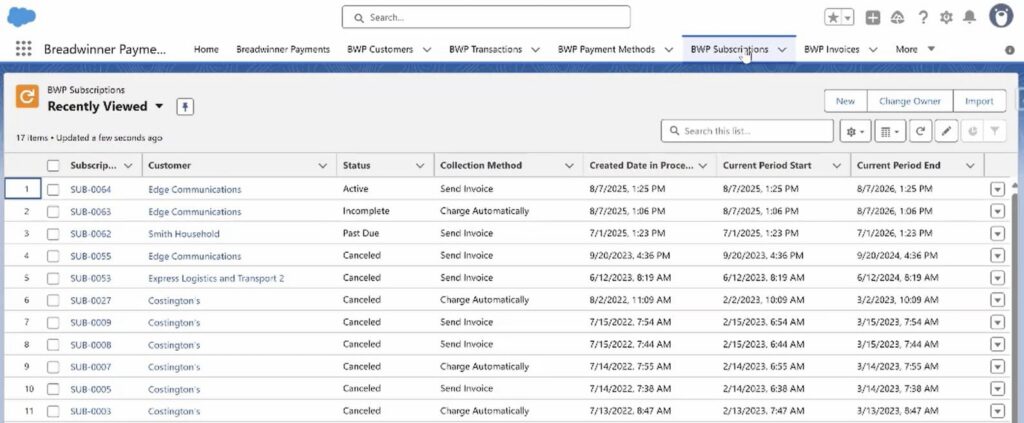Click the Favorites star icon
The image size is (1024, 423).
[x=833, y=17]
